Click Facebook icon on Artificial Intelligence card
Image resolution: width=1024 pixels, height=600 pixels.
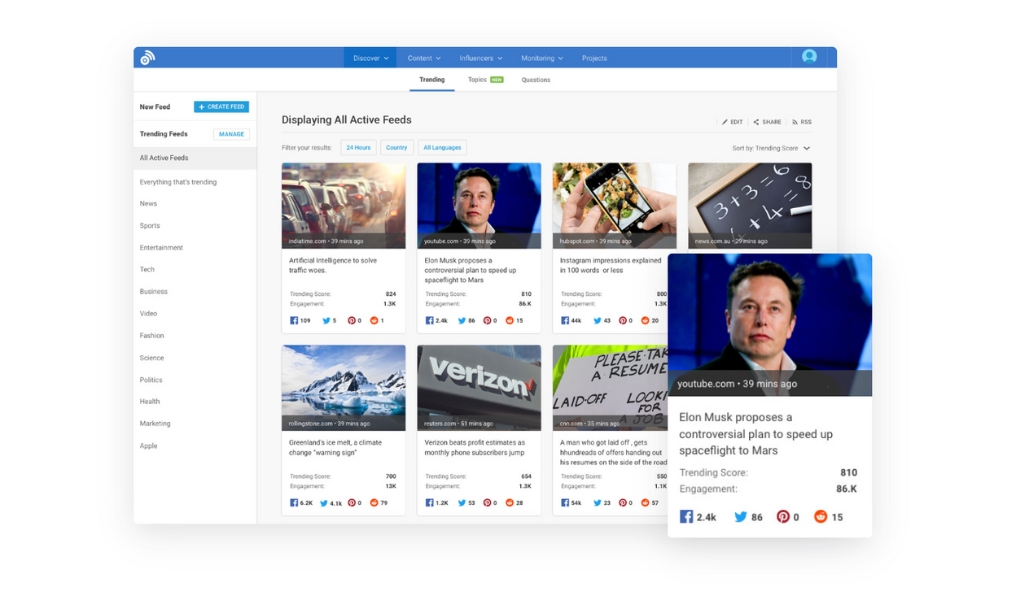click(294, 321)
